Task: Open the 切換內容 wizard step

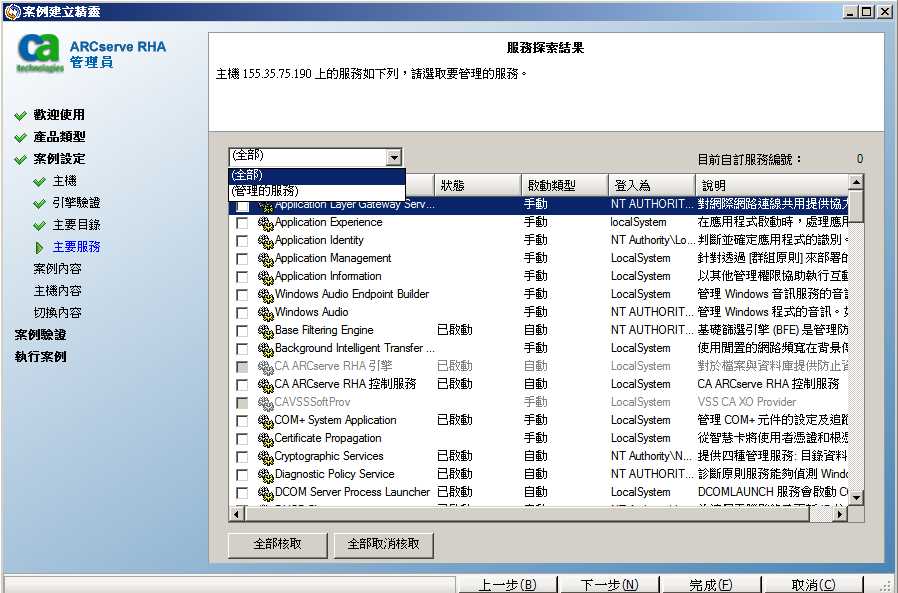Action: (57, 313)
